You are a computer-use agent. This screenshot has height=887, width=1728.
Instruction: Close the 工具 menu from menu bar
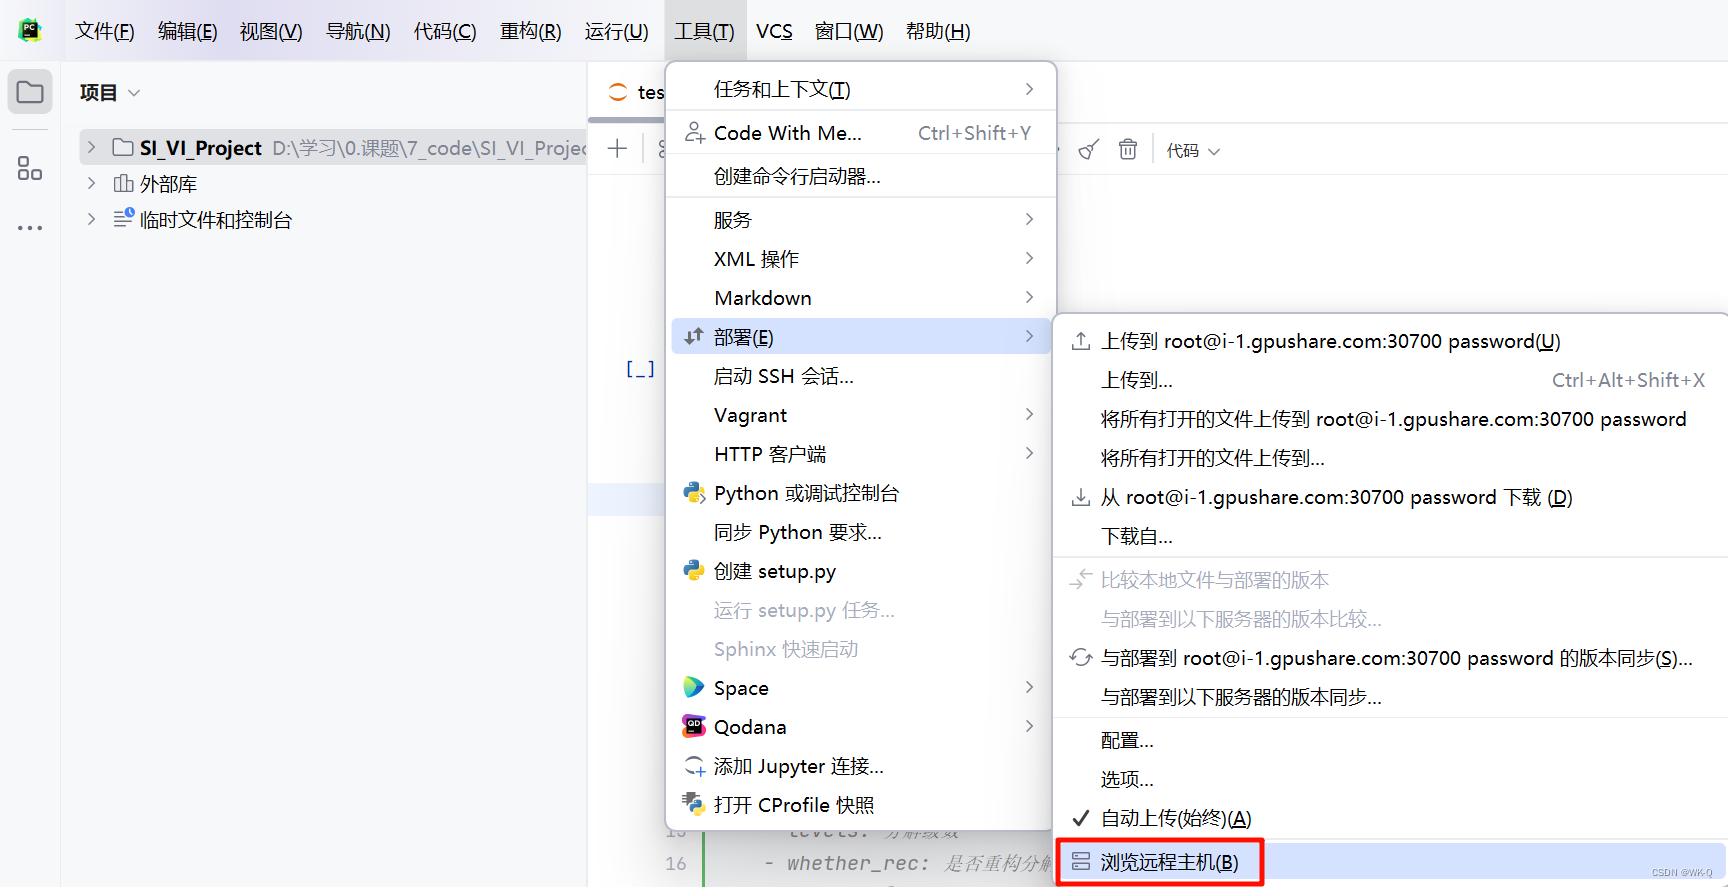pos(704,31)
